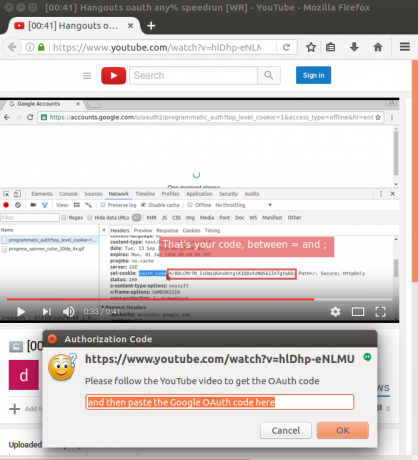This screenshot has height=460, width=418.
Task: Go to Firefox home page icon
Action: 378,47
